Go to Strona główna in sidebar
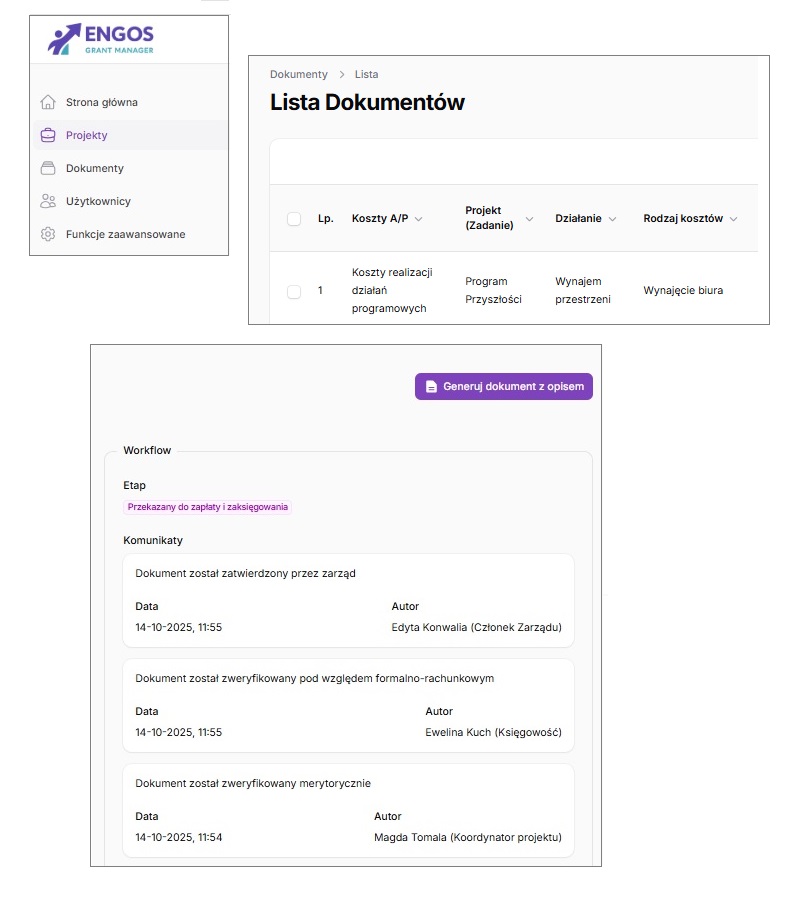This screenshot has width=808, height=900. click(x=101, y=102)
